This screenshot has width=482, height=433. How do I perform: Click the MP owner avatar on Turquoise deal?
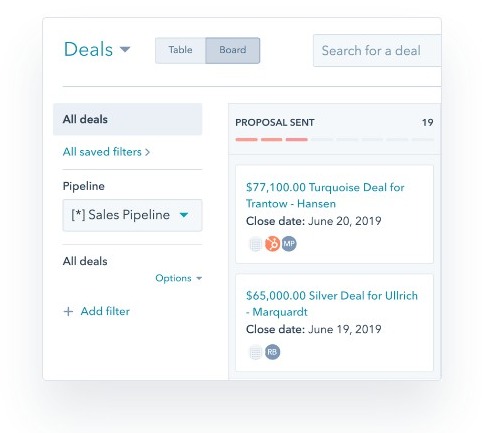[x=289, y=244]
